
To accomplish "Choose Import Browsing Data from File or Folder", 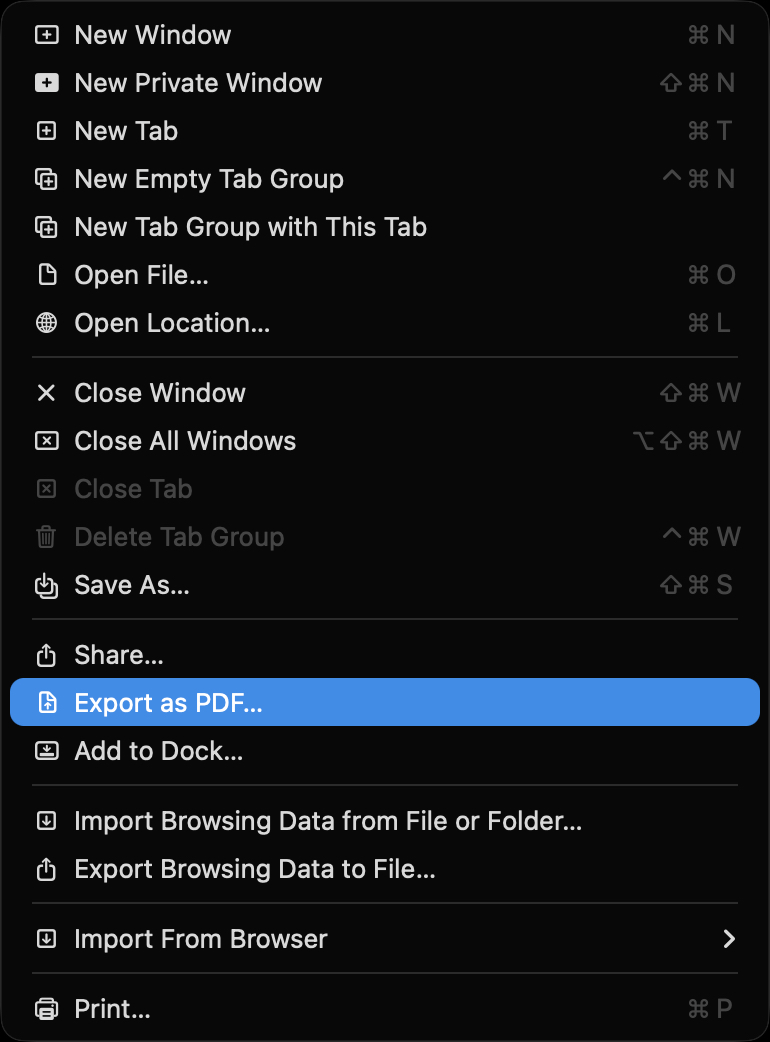I will point(328,821).
